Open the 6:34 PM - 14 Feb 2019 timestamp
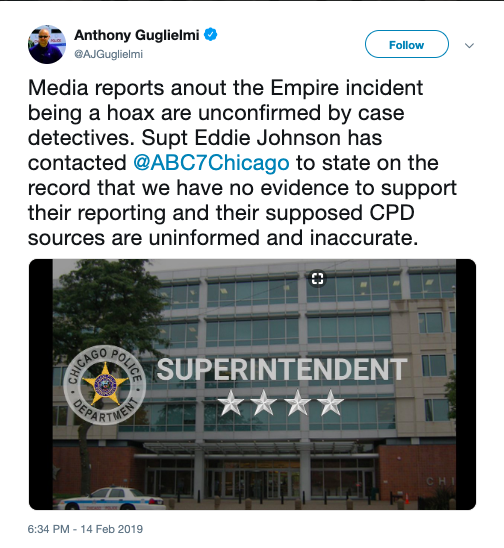This screenshot has width=504, height=548. [x=85, y=529]
